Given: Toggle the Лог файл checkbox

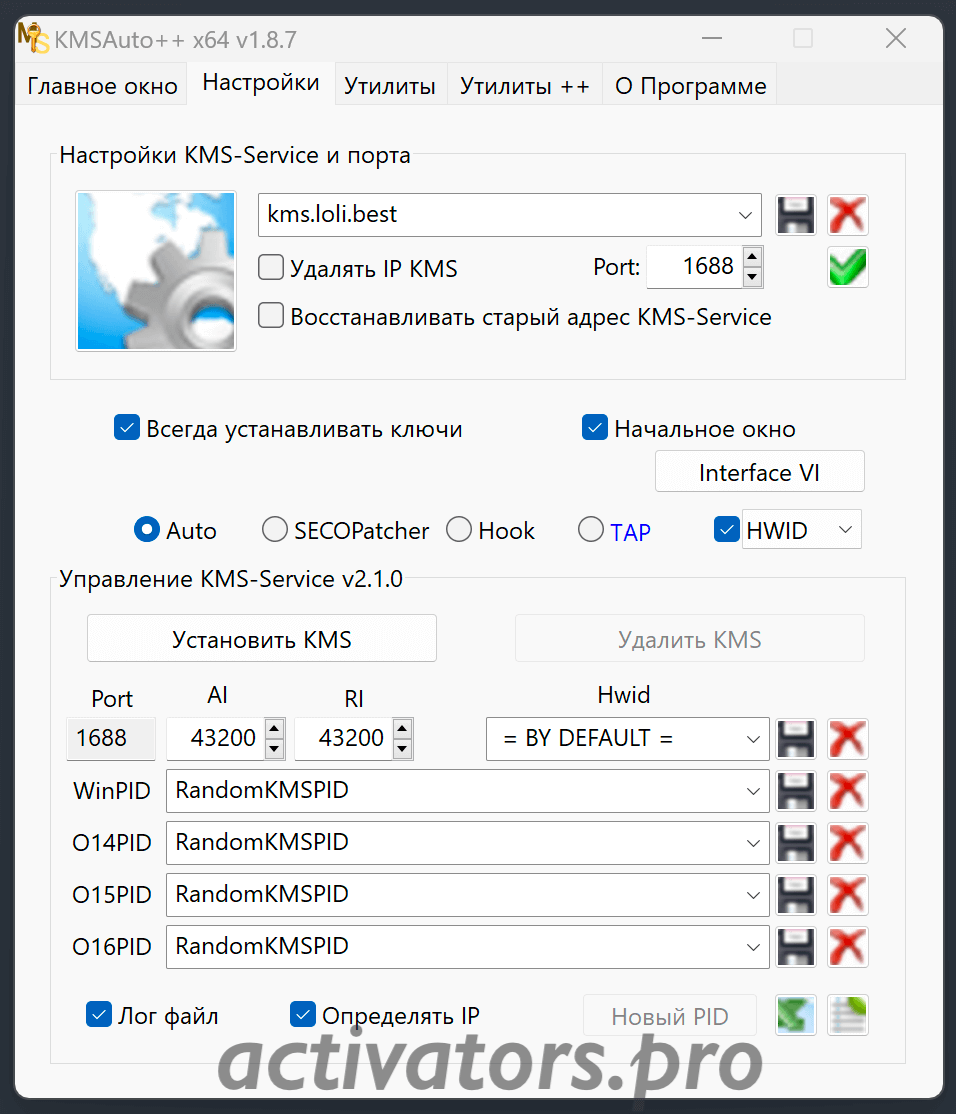Looking at the screenshot, I should tap(99, 1016).
